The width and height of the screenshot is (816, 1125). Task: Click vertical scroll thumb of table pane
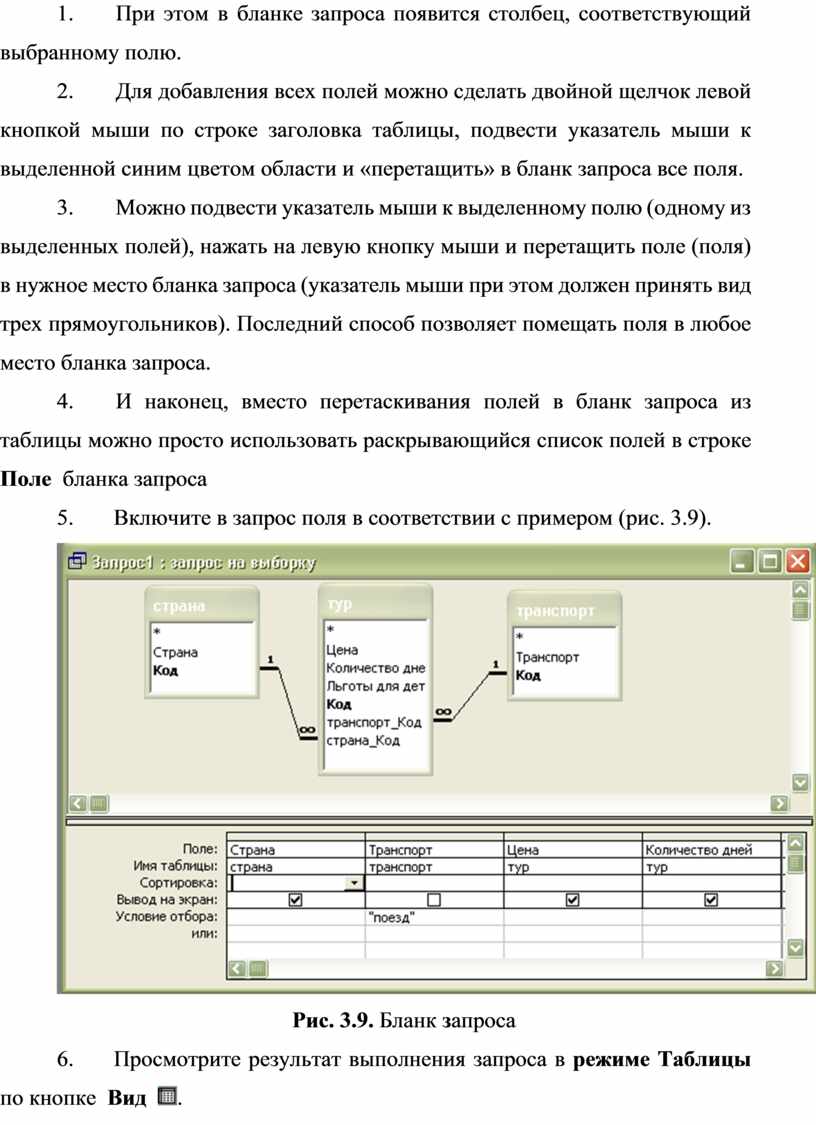(x=799, y=610)
